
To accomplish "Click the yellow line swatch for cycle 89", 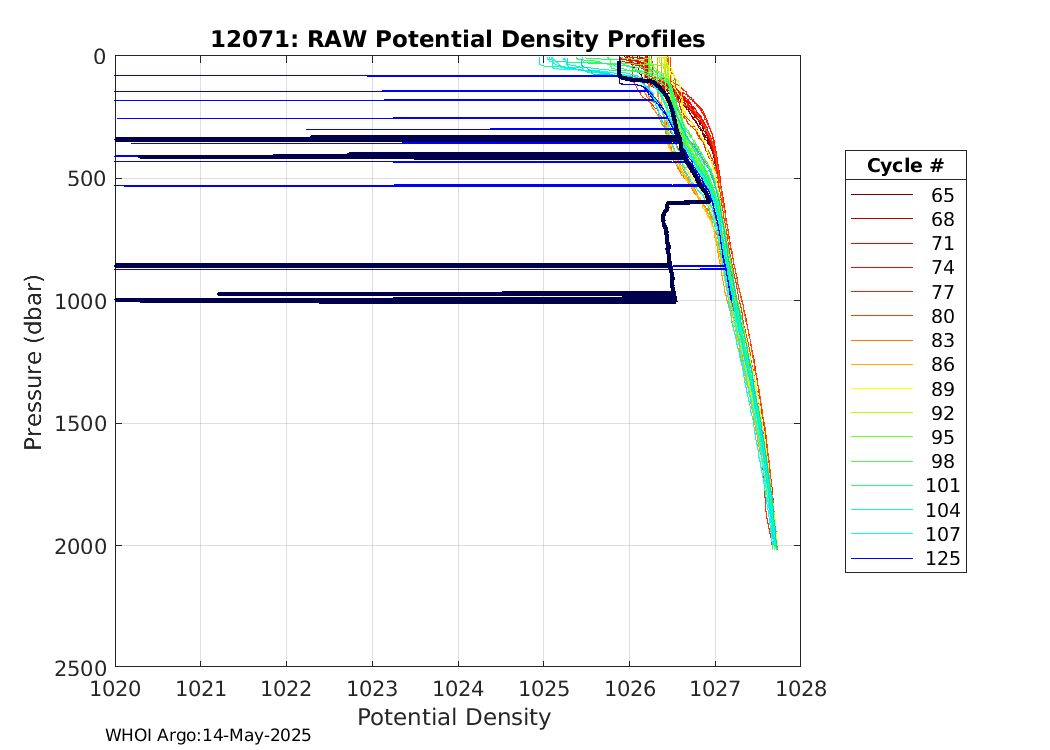I will point(881,389).
